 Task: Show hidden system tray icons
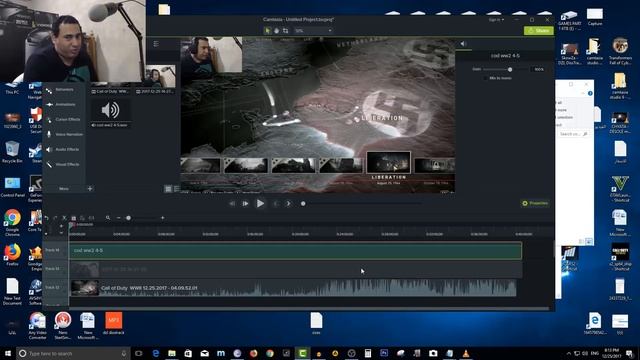click(x=569, y=353)
